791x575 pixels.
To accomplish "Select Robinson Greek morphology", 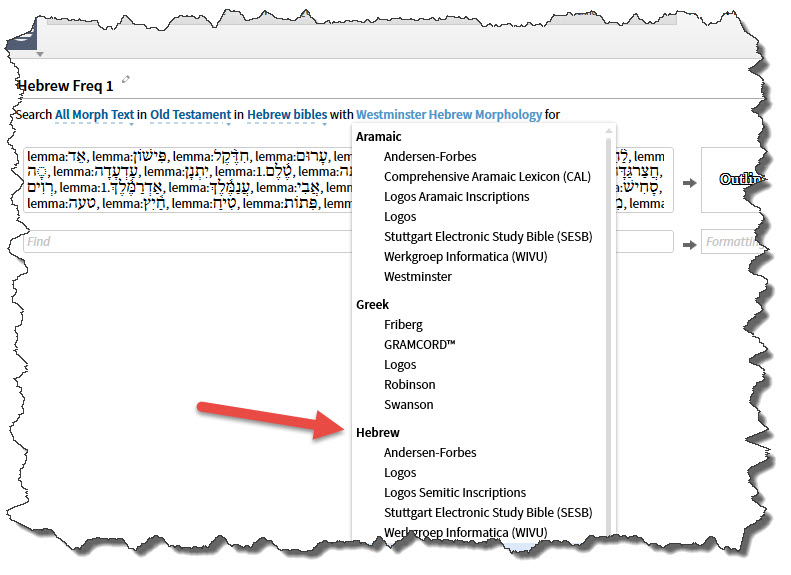I will click(x=410, y=385).
